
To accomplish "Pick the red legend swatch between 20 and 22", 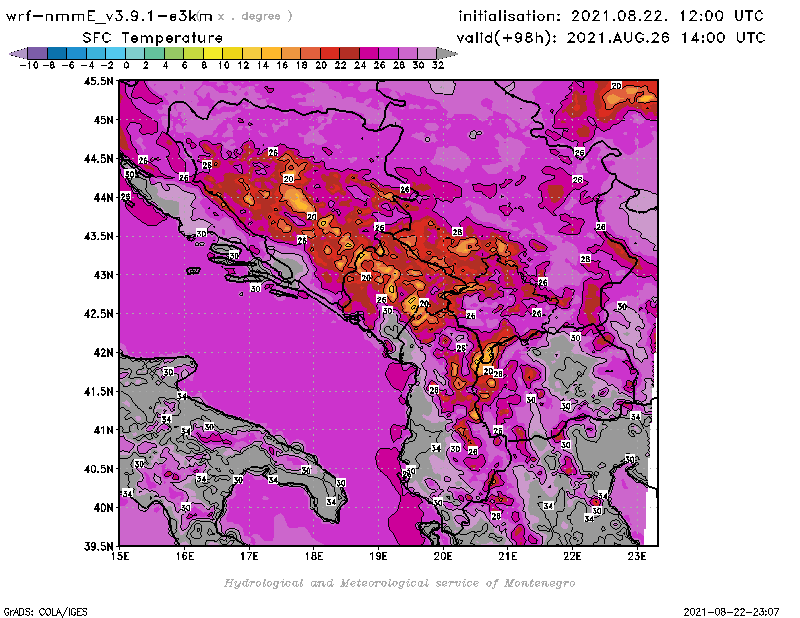I will tap(330, 53).
